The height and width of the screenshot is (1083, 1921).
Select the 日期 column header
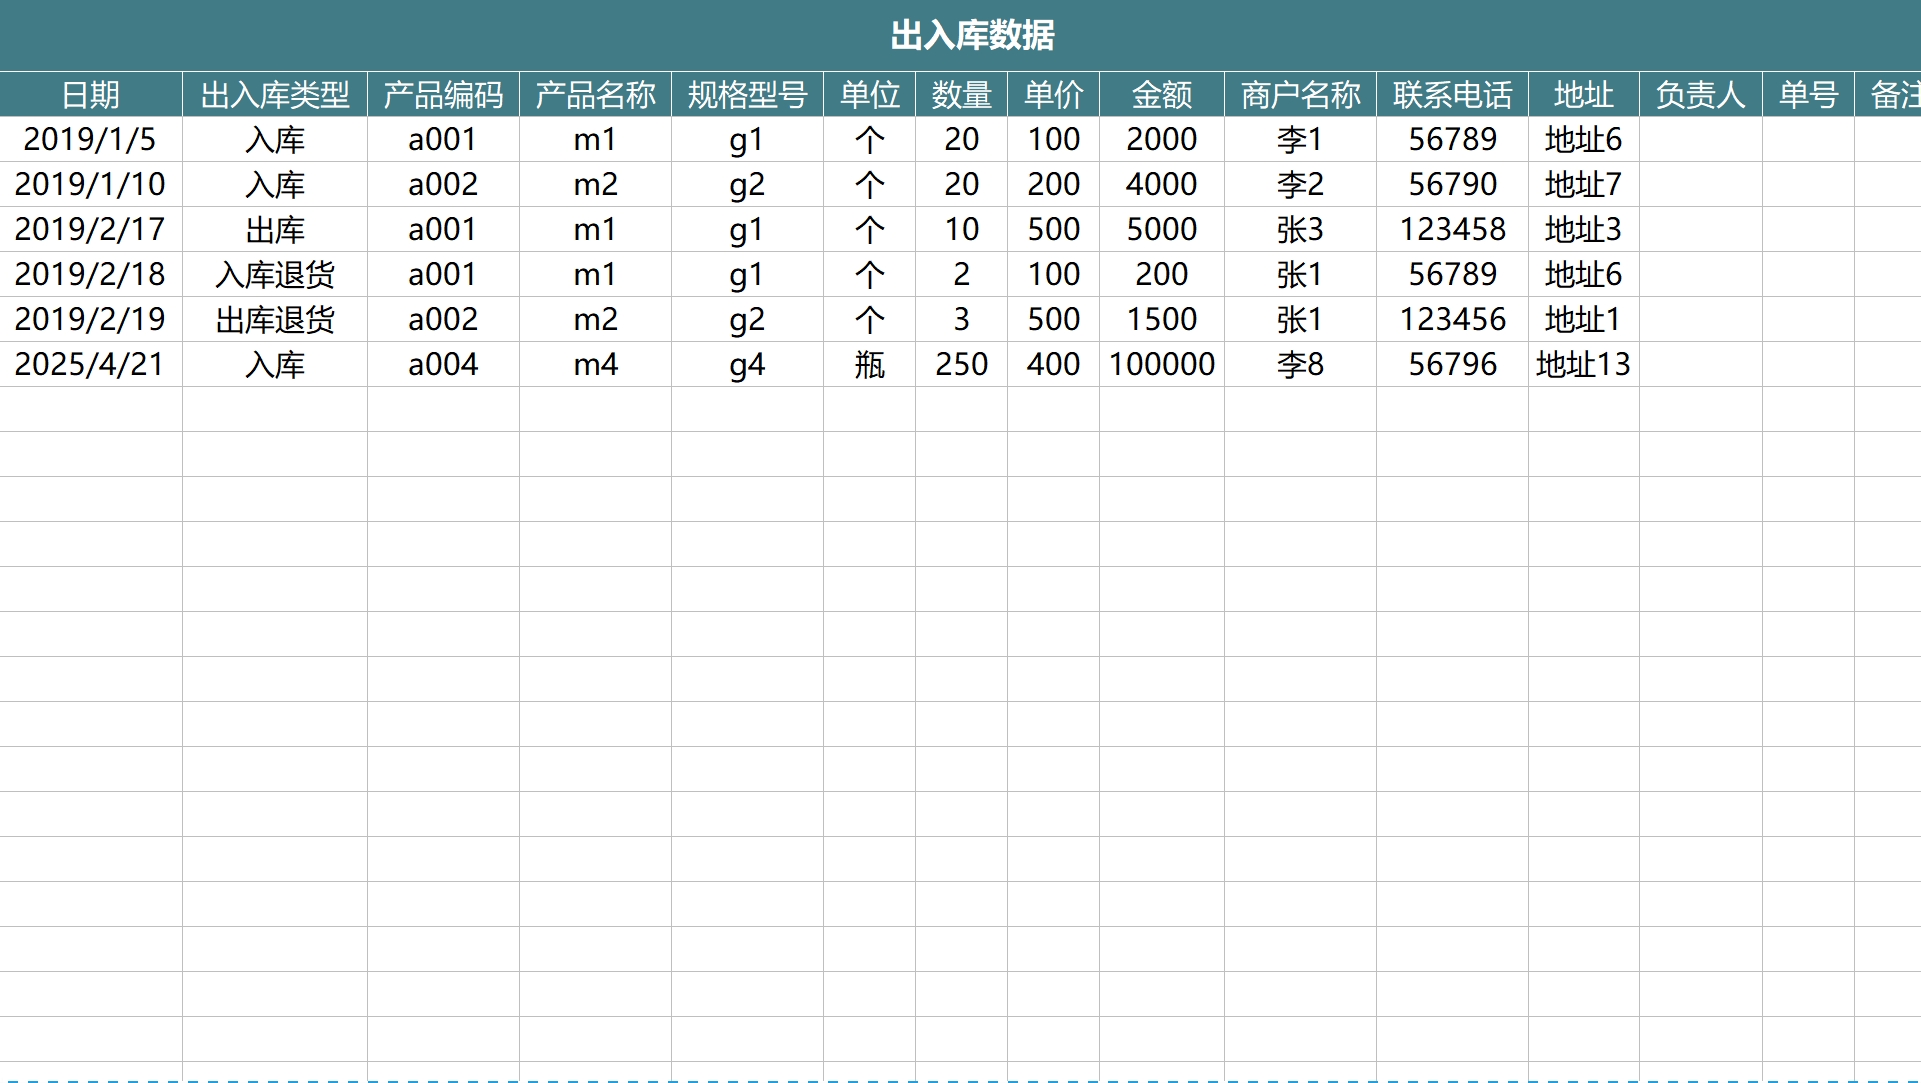(91, 95)
